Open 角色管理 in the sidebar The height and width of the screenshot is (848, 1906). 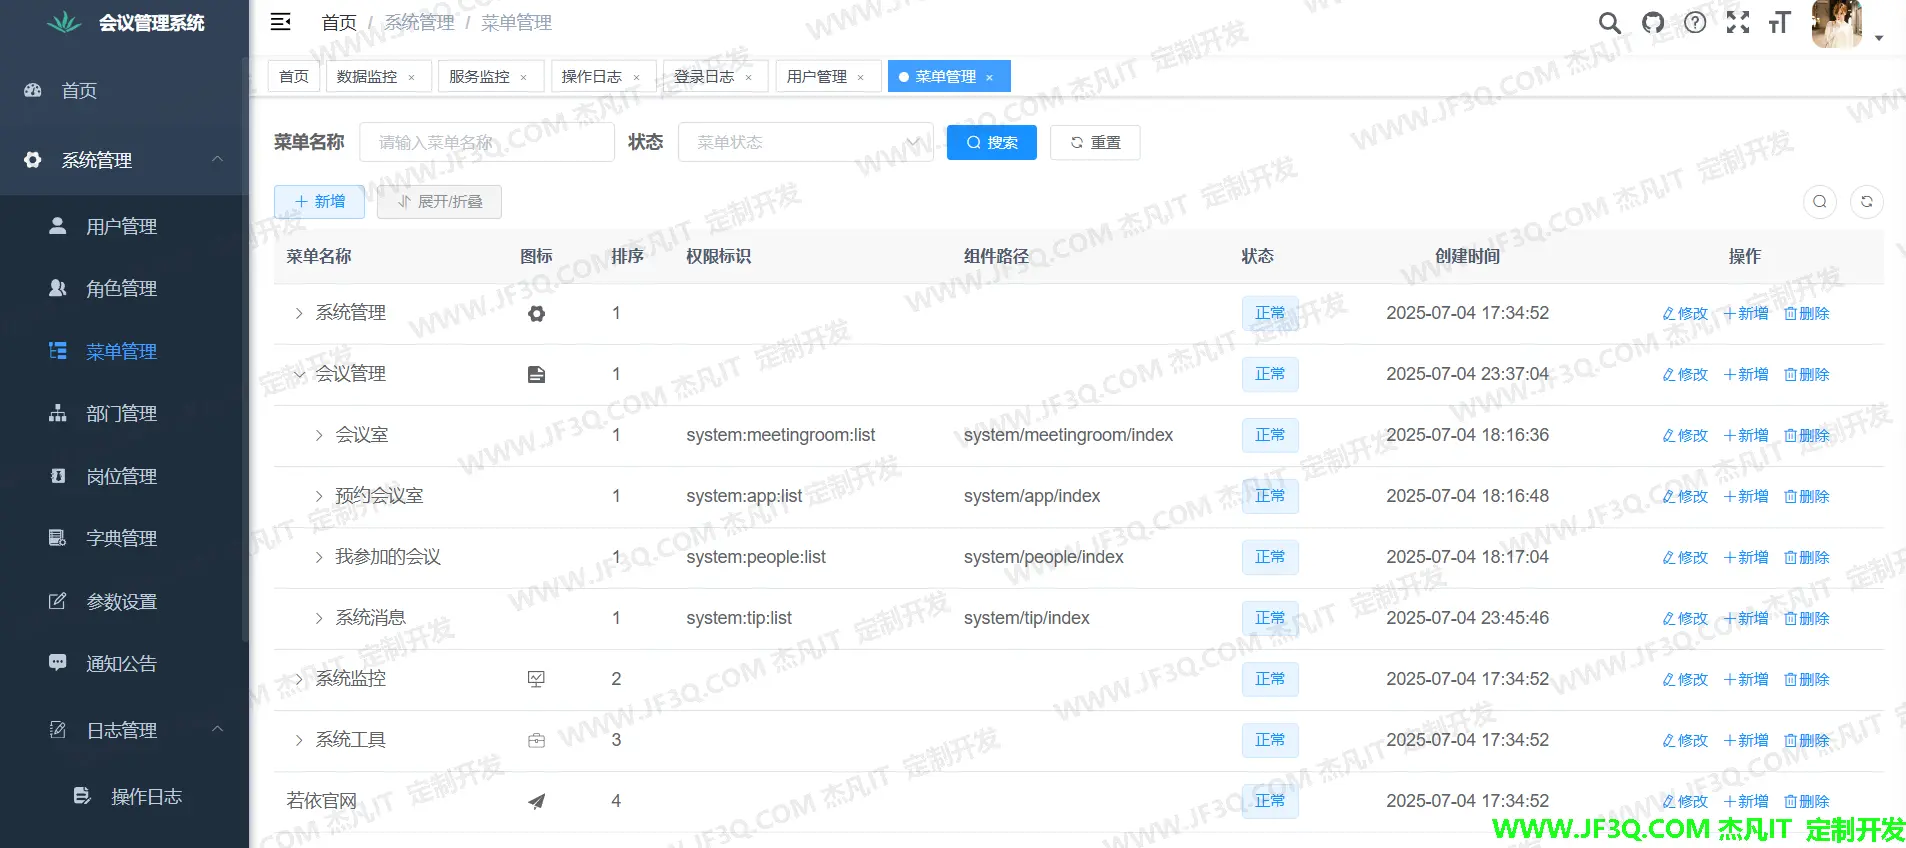(x=121, y=289)
